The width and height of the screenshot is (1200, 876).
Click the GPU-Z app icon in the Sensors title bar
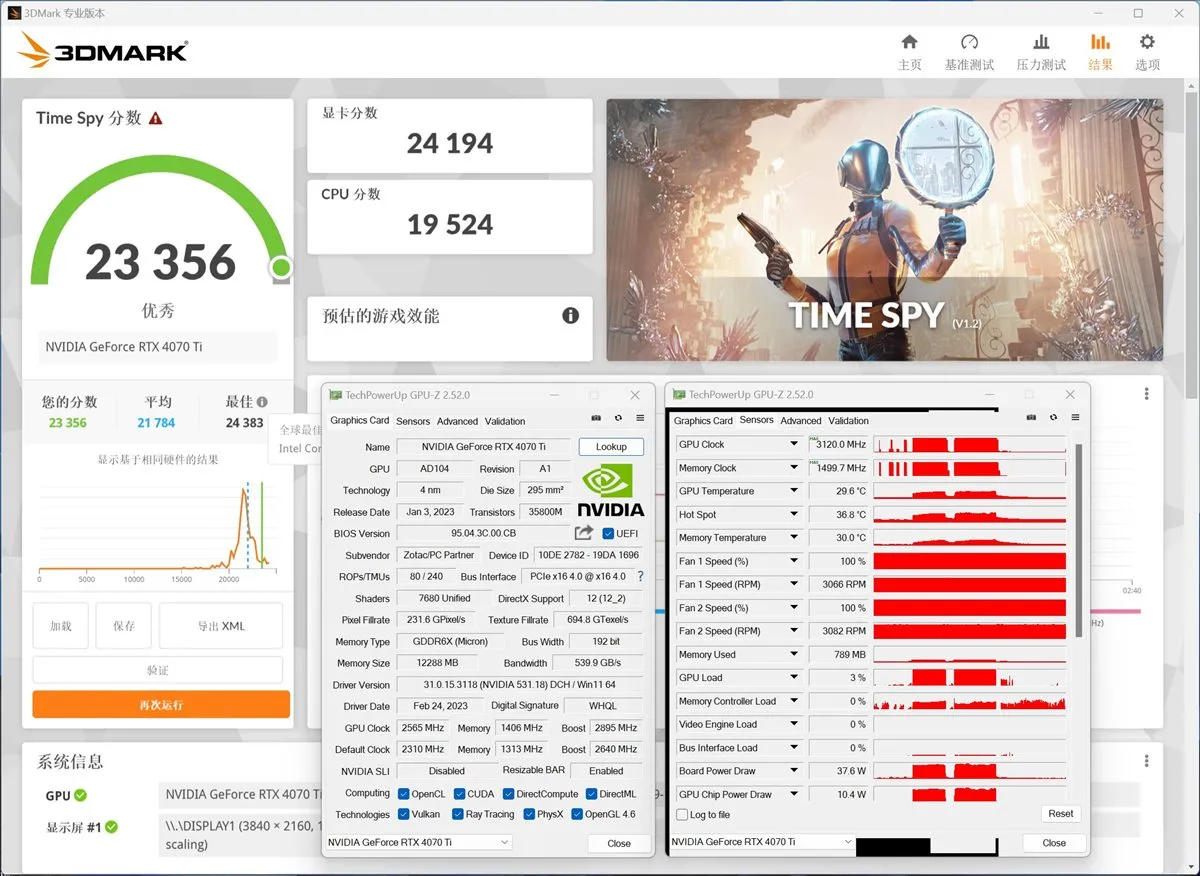pyautogui.click(x=680, y=395)
